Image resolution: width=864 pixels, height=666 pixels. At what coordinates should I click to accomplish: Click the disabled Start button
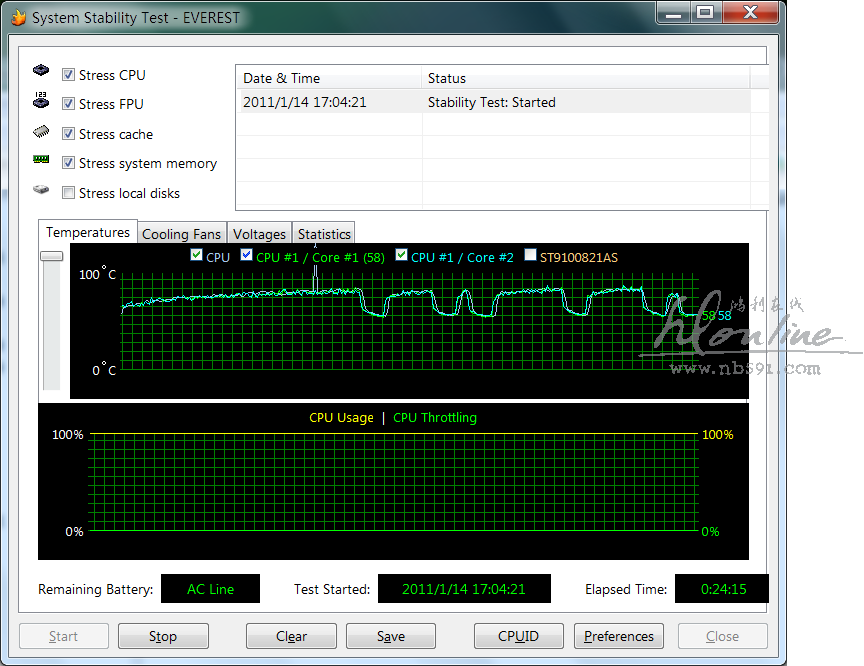pos(63,636)
